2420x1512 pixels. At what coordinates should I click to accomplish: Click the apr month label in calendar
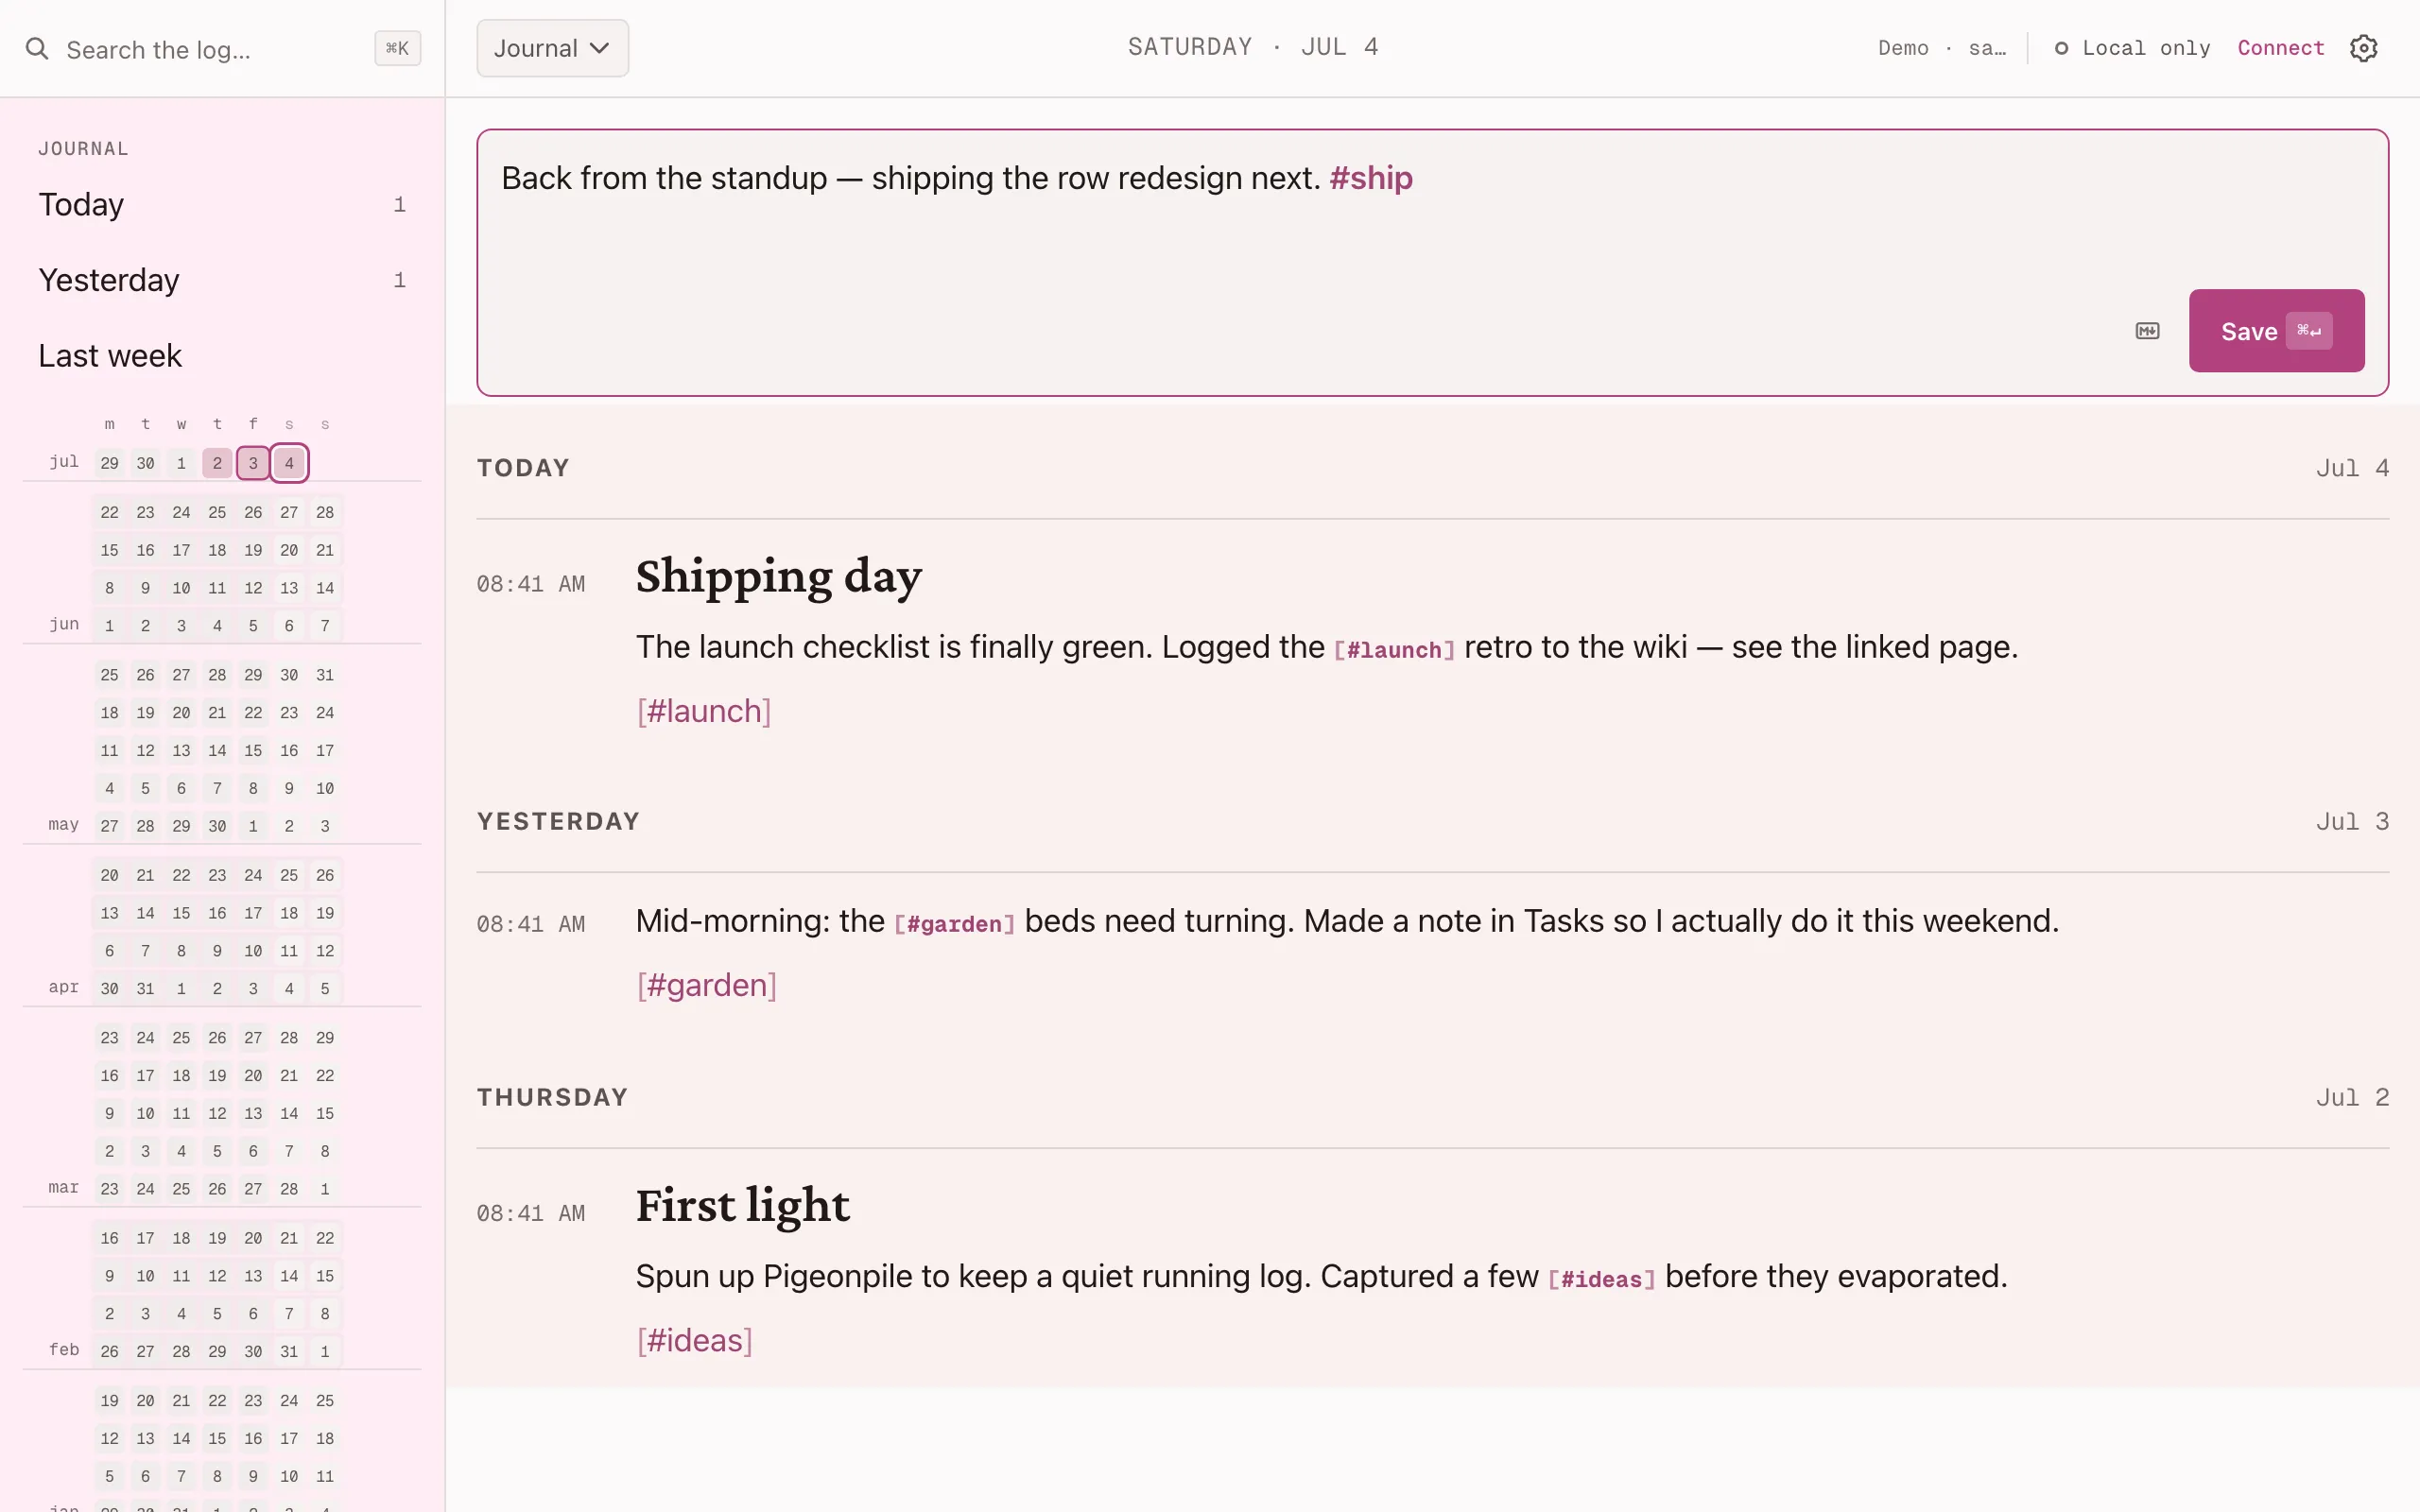63,987
